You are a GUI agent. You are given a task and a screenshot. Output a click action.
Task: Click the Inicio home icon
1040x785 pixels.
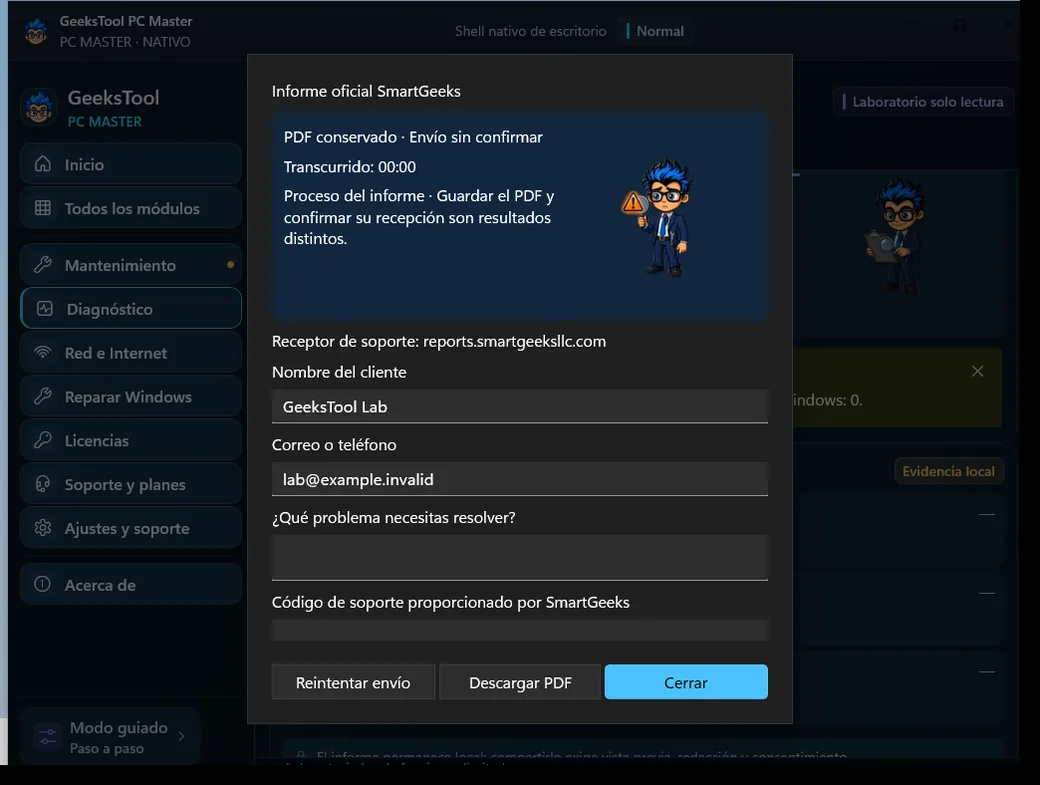pyautogui.click(x=42, y=164)
